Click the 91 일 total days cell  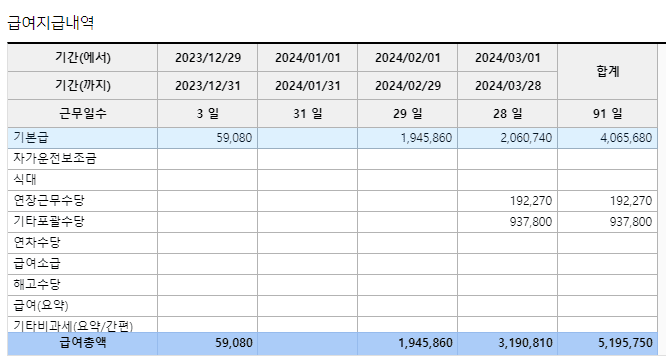point(607,113)
